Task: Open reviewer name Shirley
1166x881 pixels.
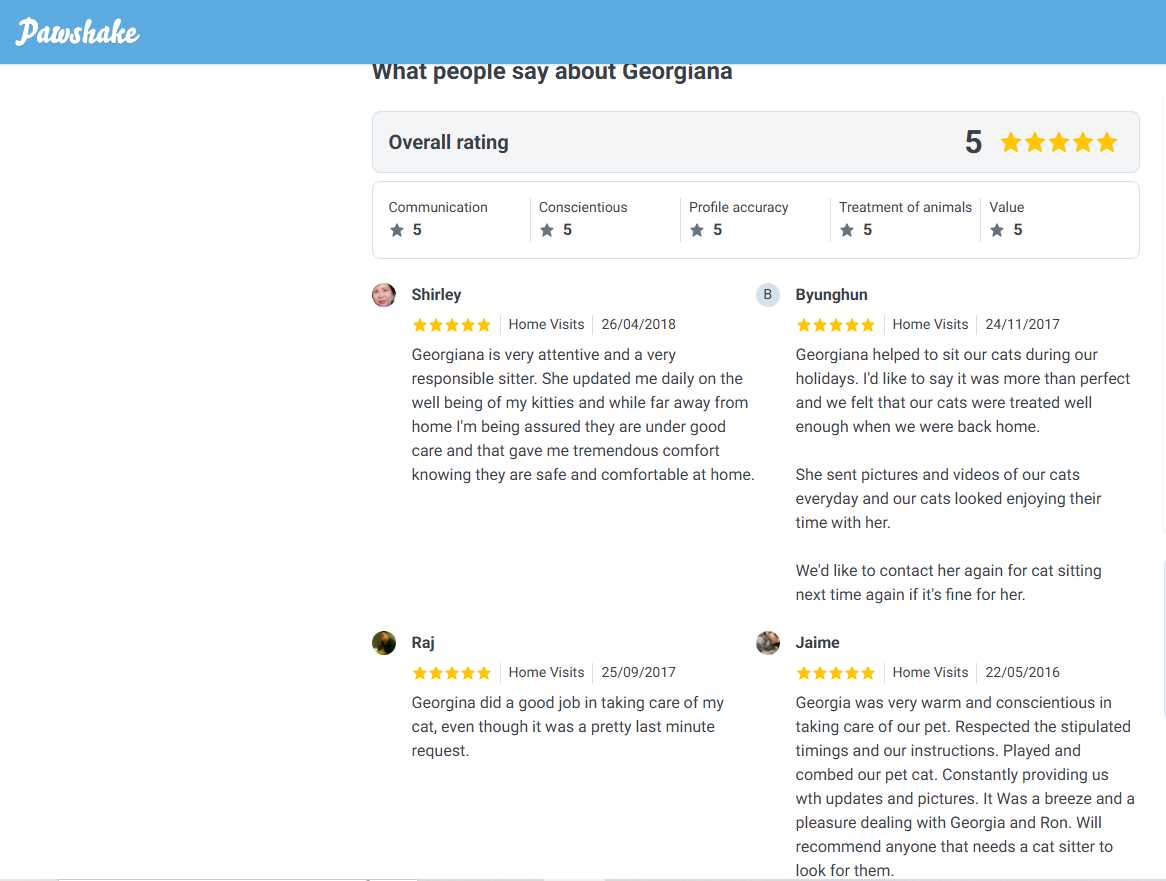Action: (436, 295)
